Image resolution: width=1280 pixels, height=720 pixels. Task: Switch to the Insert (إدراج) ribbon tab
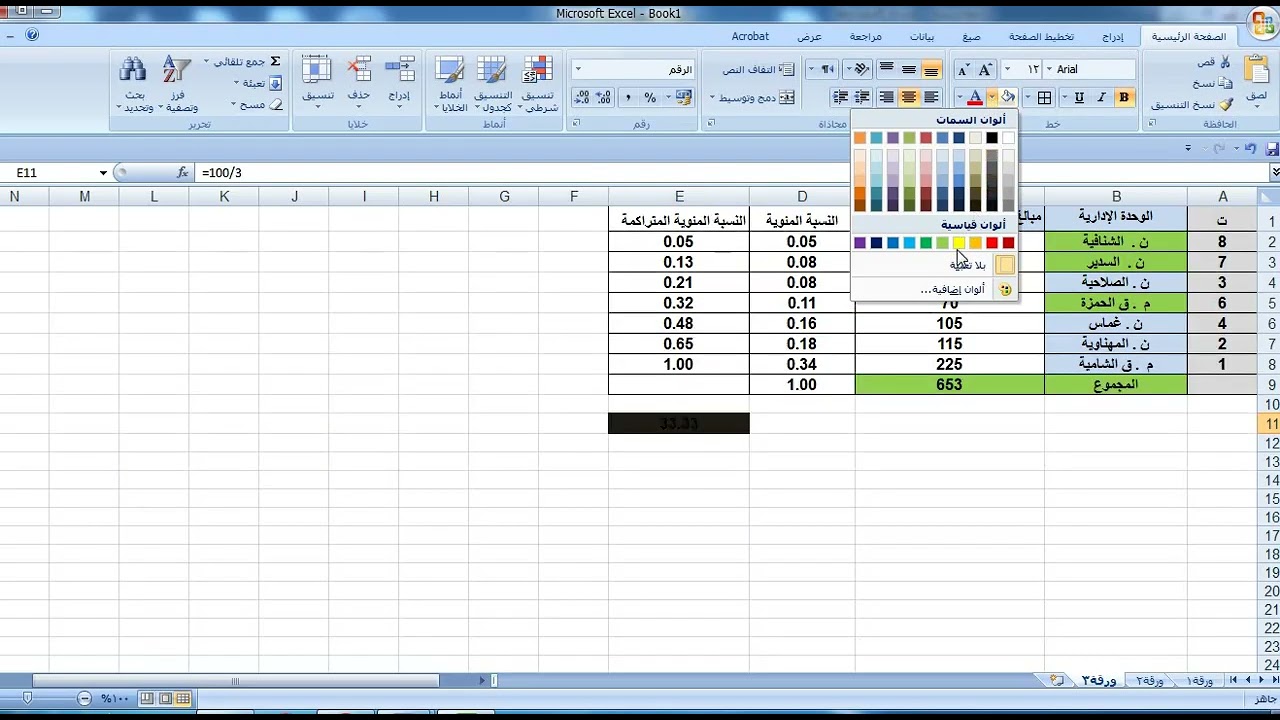(x=1112, y=37)
